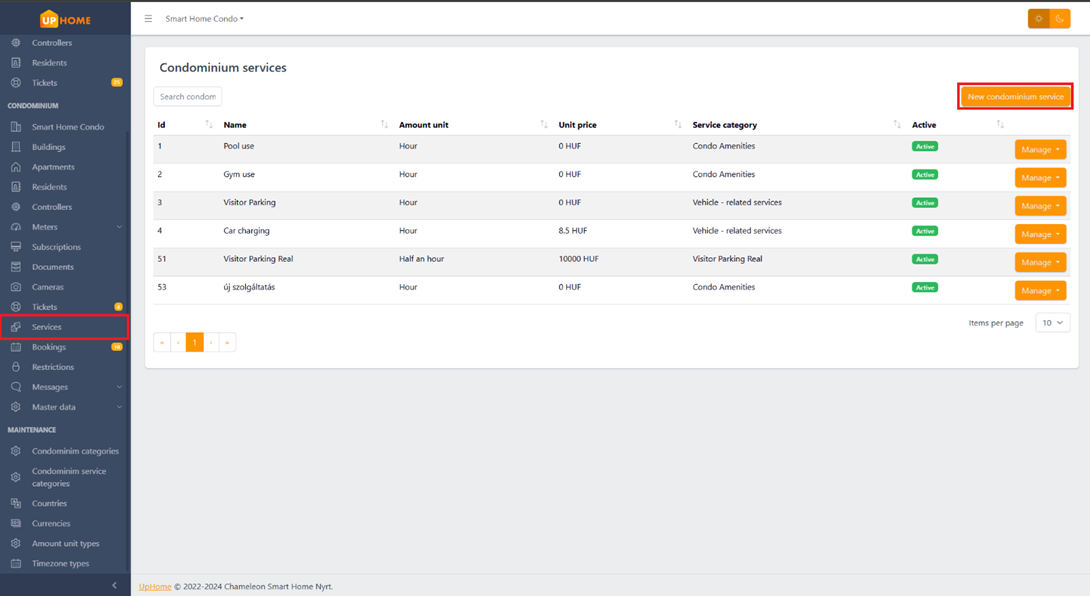Click the Cameras sidebar icon

[x=16, y=287]
